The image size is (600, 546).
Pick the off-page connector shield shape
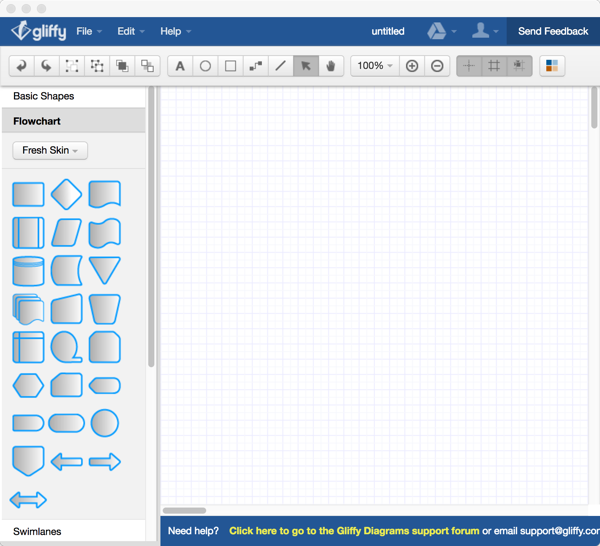(28, 461)
